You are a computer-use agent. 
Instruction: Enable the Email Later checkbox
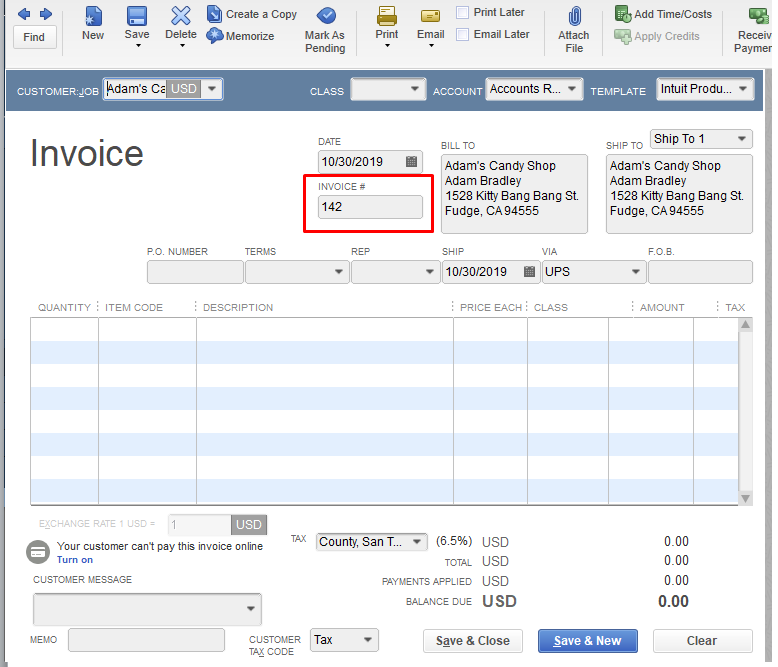click(x=463, y=34)
